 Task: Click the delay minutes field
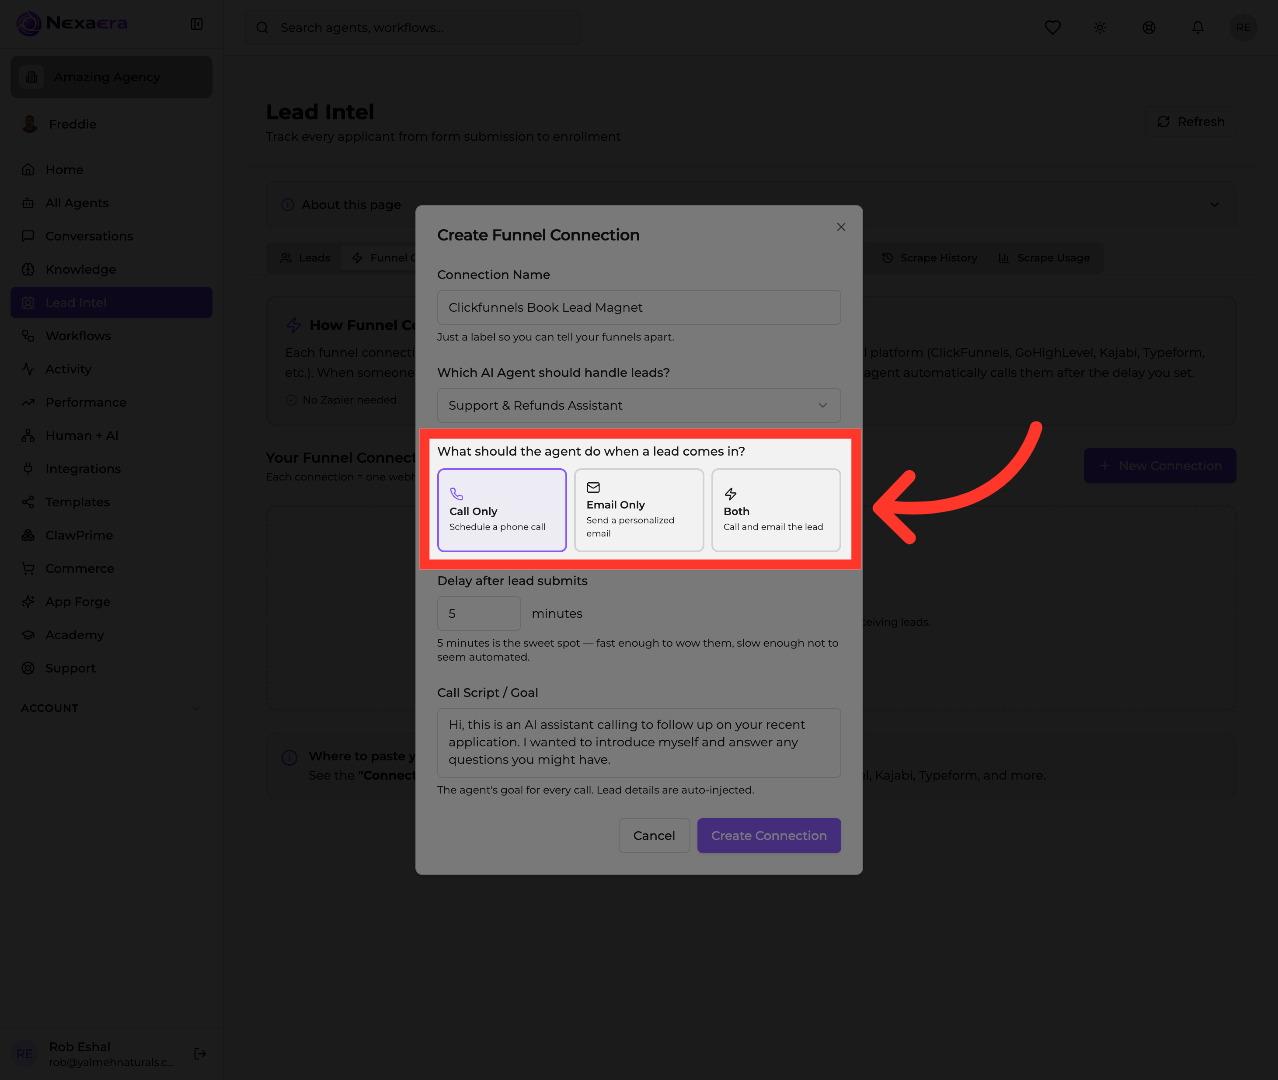[x=479, y=613]
